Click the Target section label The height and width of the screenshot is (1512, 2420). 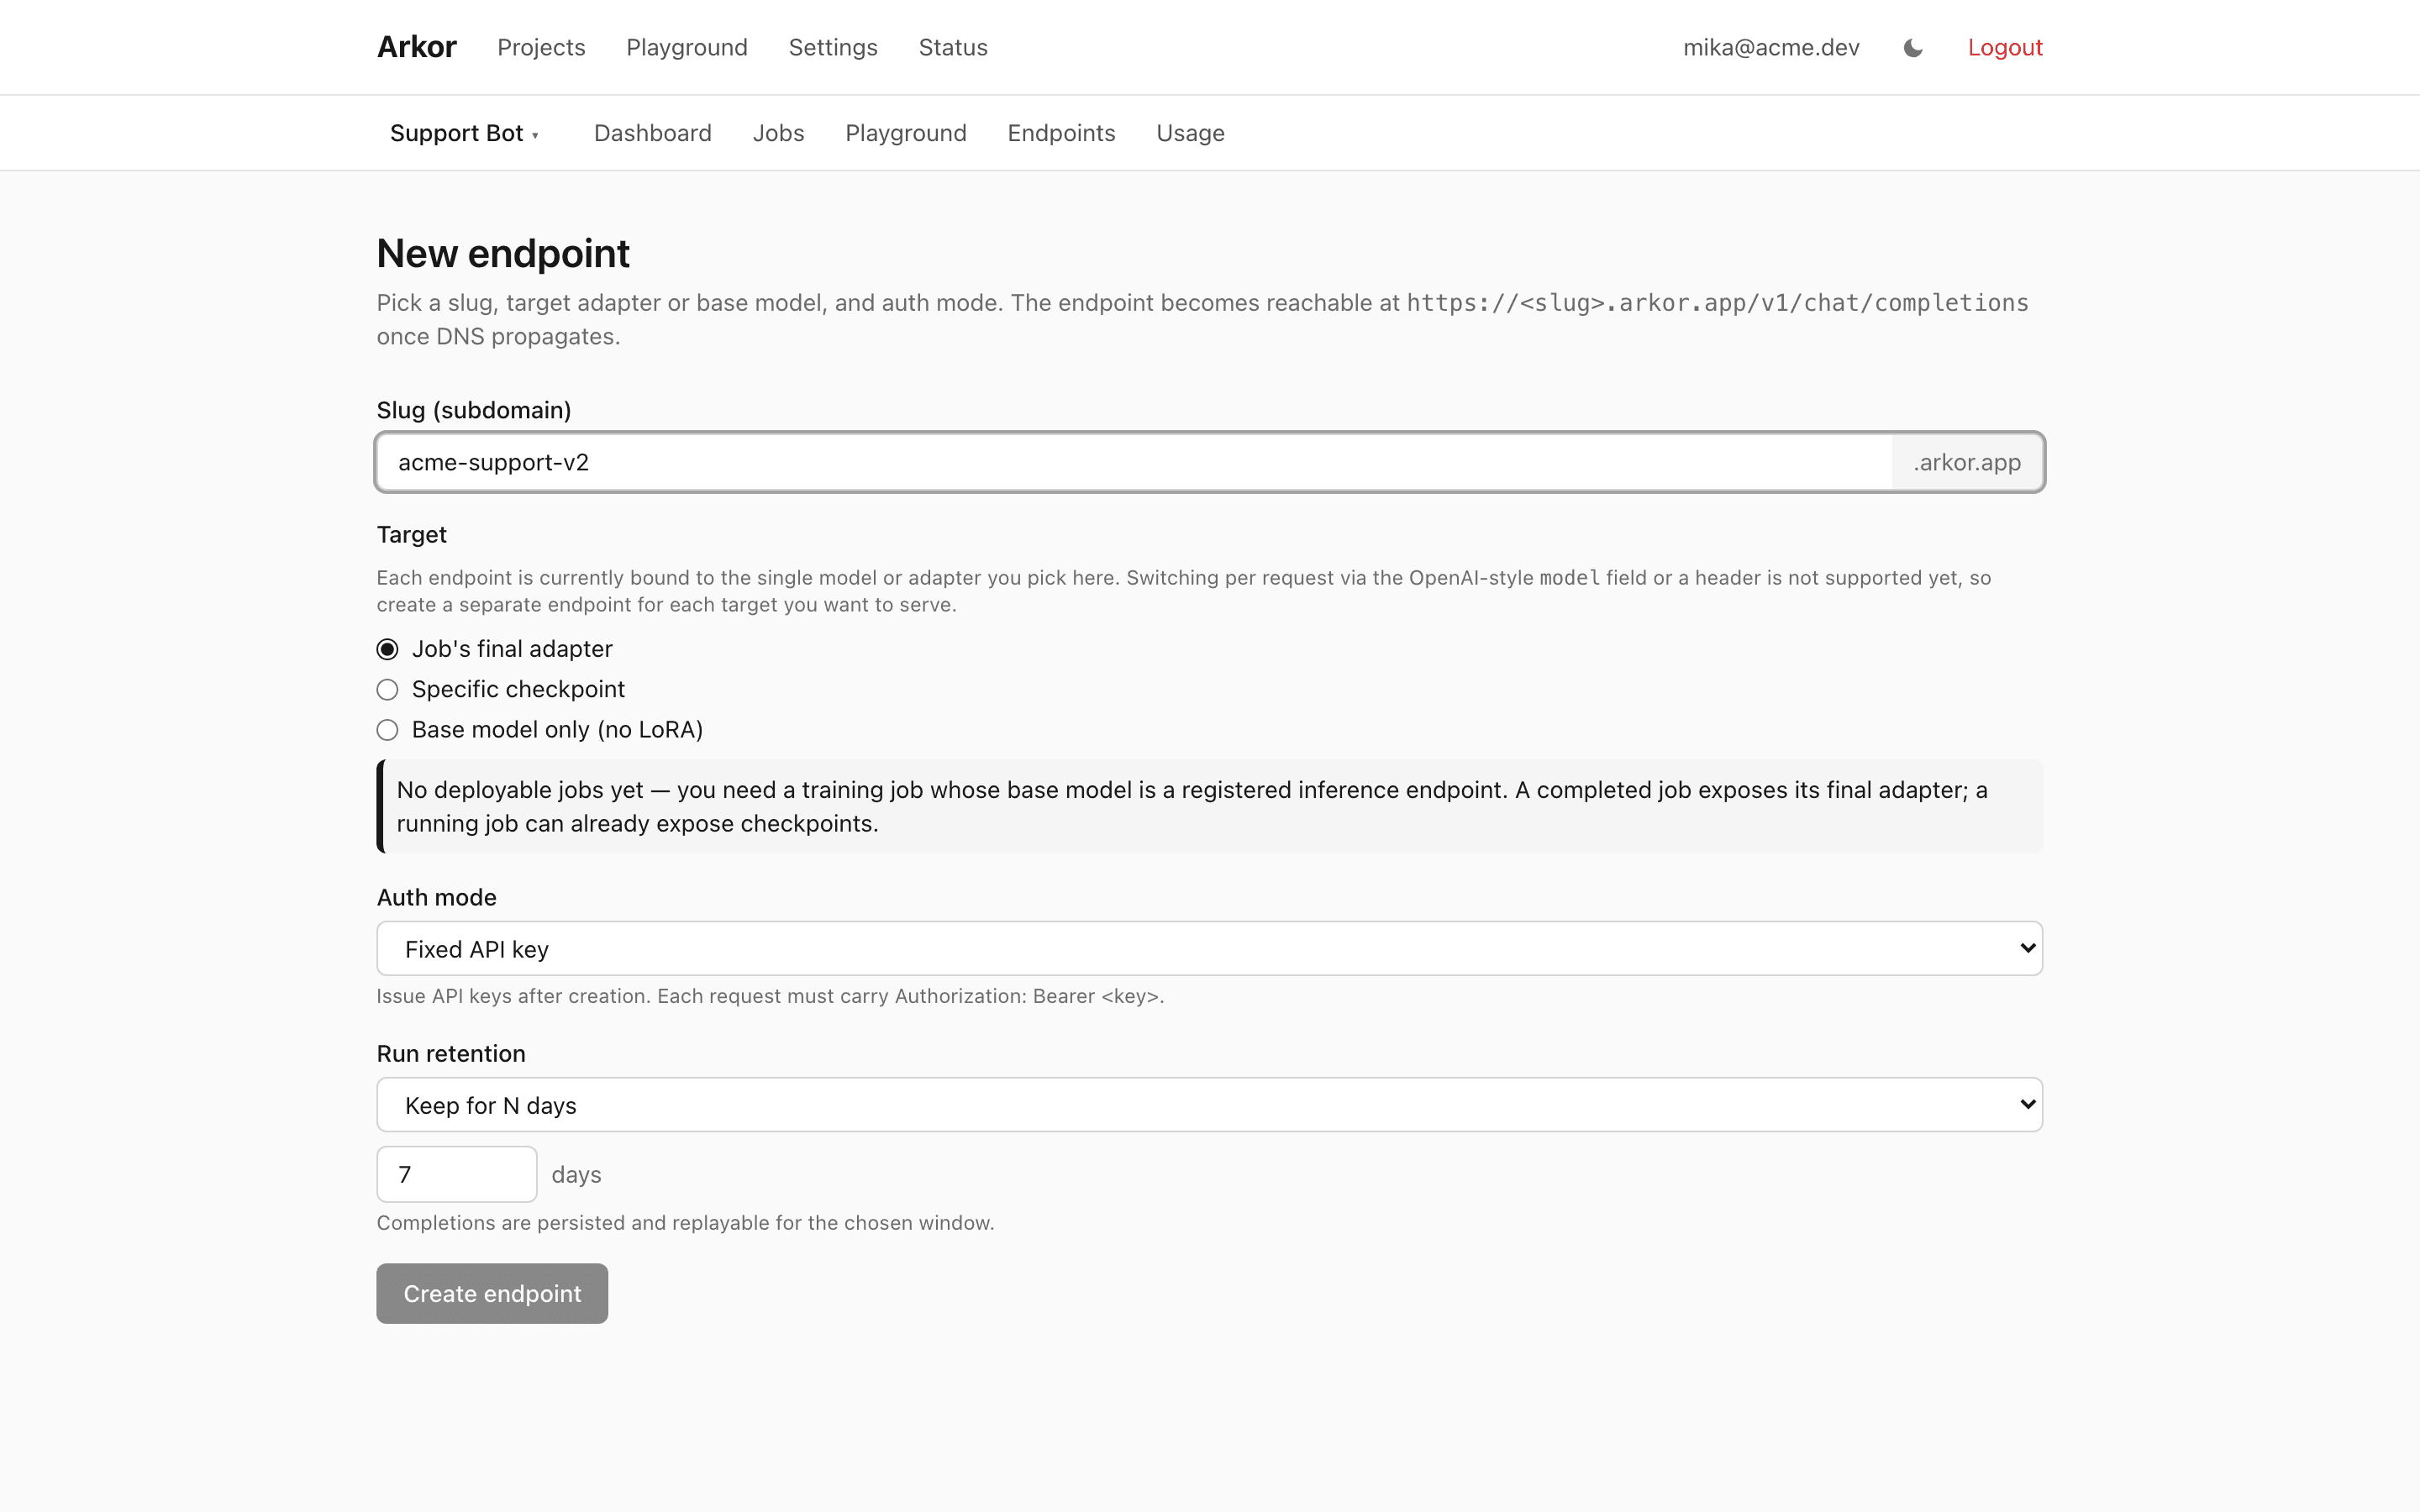pyautogui.click(x=411, y=535)
